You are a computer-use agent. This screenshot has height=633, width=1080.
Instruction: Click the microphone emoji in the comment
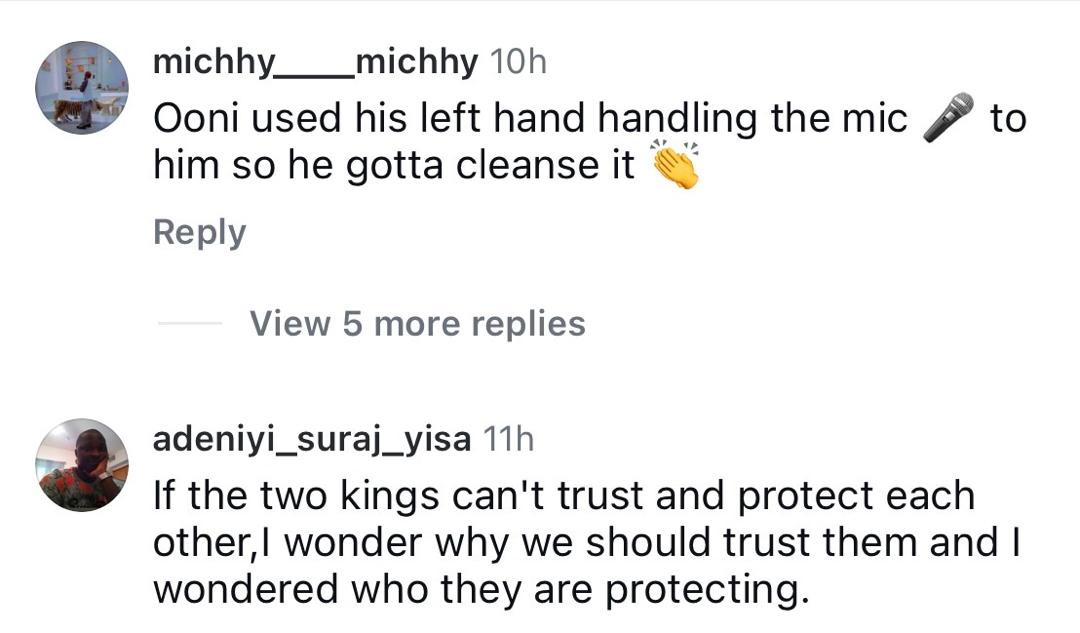click(x=948, y=118)
